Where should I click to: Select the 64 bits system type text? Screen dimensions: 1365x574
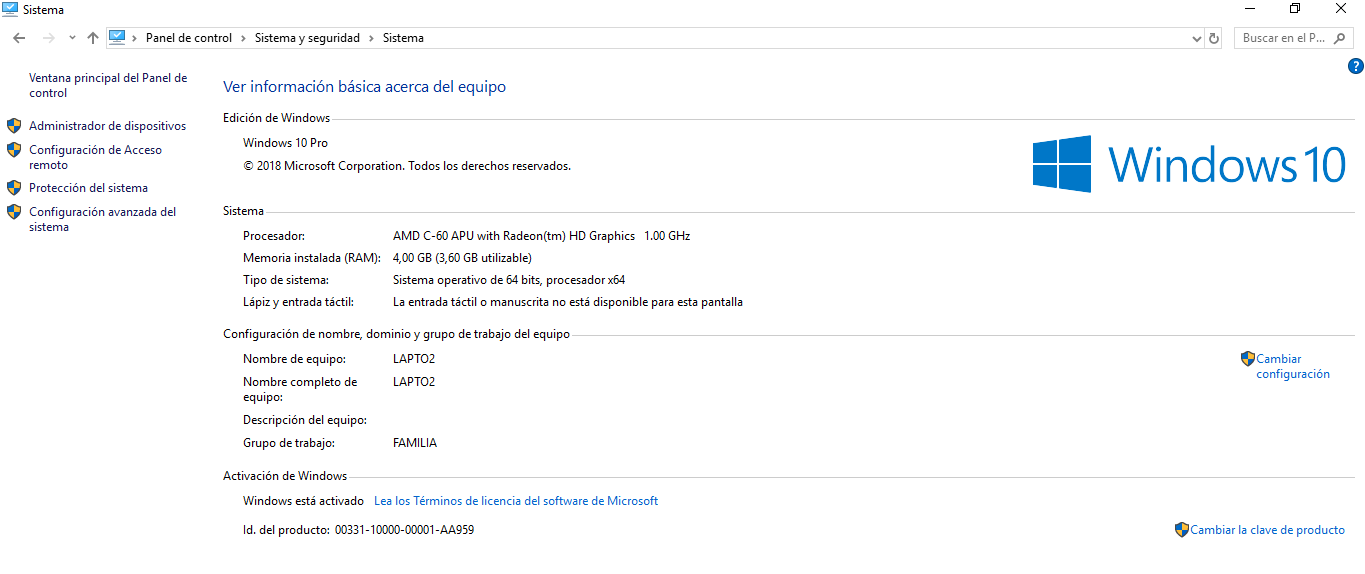coord(509,280)
